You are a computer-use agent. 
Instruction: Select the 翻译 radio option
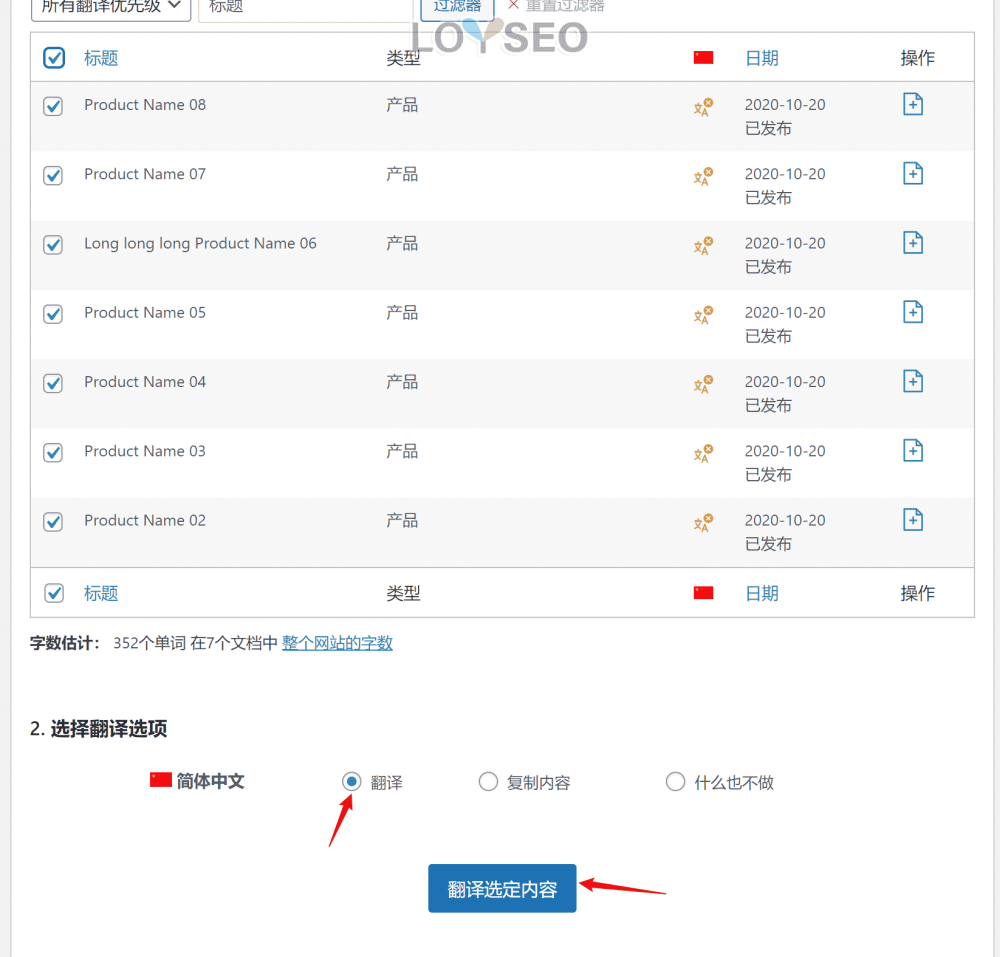(x=351, y=782)
